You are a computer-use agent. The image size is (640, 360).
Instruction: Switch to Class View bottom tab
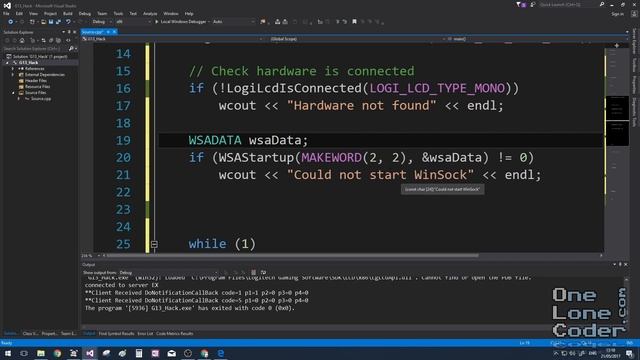coord(30,334)
